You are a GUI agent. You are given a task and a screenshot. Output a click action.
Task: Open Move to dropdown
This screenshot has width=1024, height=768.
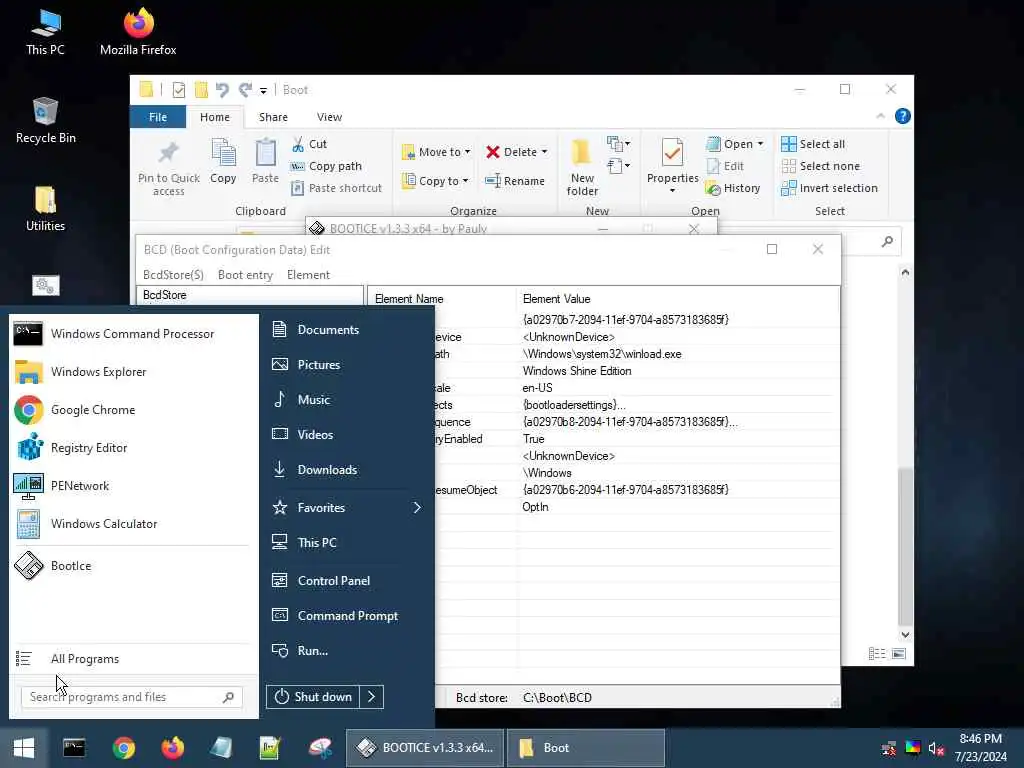(436, 152)
